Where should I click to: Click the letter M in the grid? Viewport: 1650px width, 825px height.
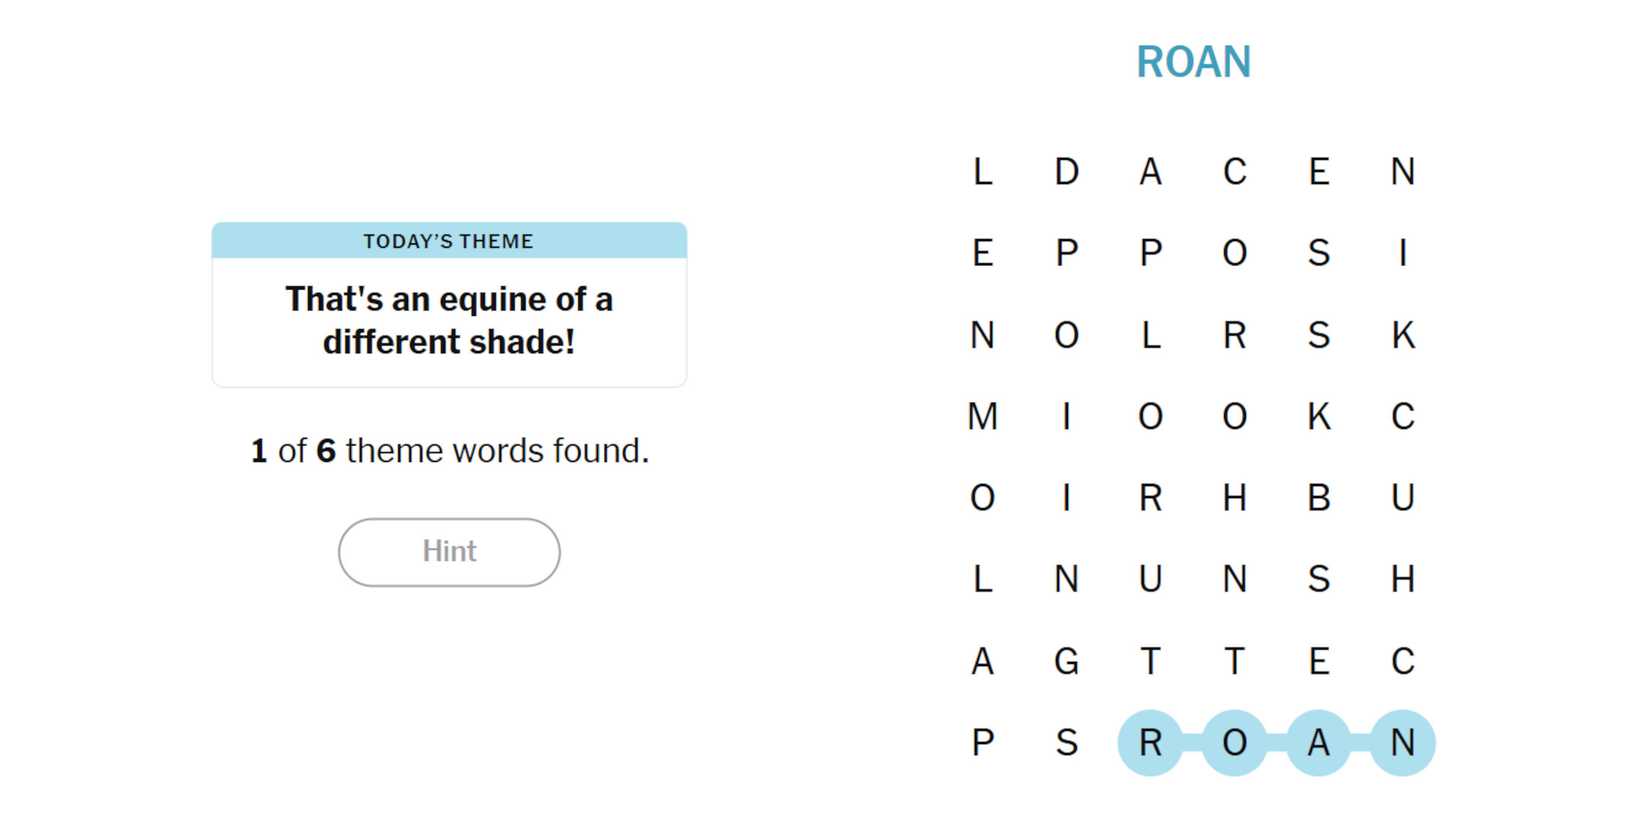point(982,416)
